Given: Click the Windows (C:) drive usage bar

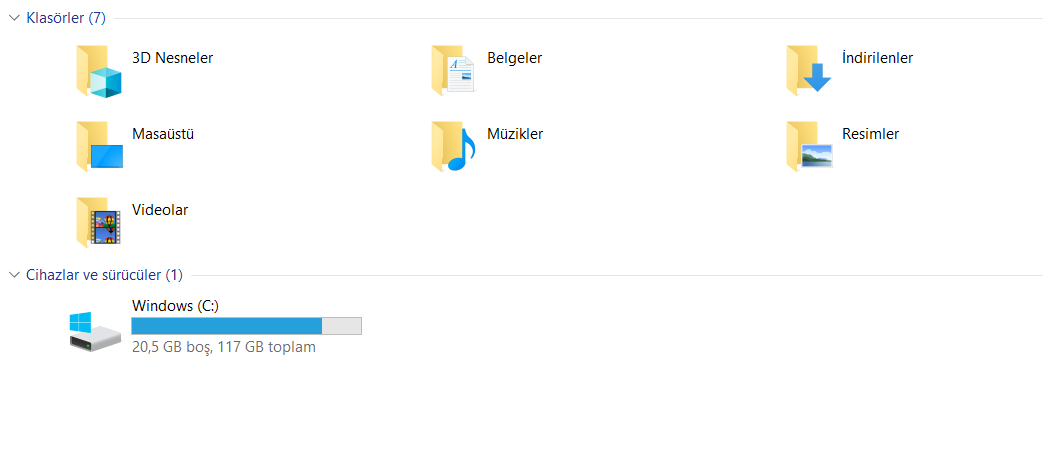Looking at the screenshot, I should 247,326.
